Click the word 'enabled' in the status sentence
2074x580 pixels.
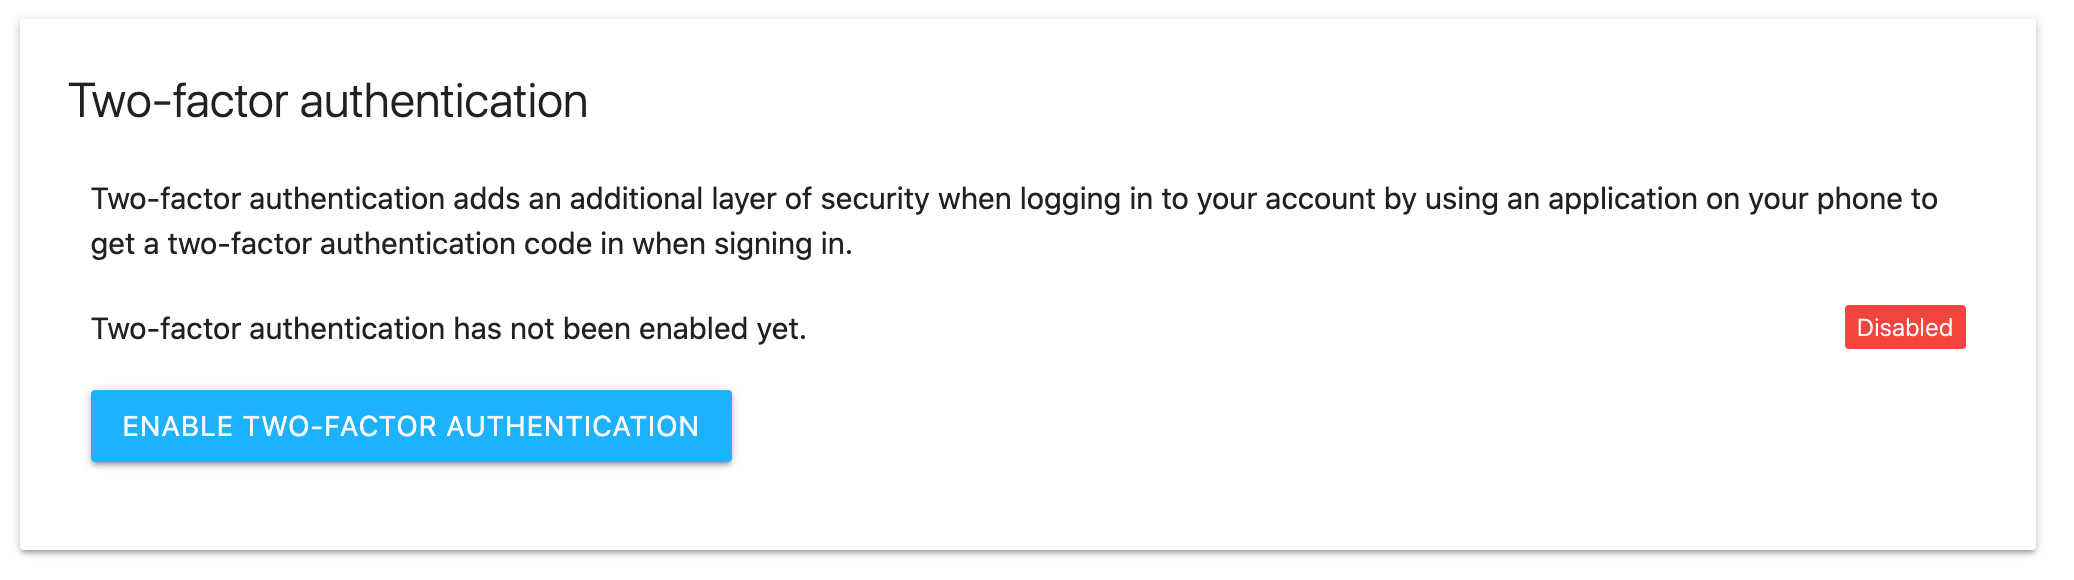(693, 328)
